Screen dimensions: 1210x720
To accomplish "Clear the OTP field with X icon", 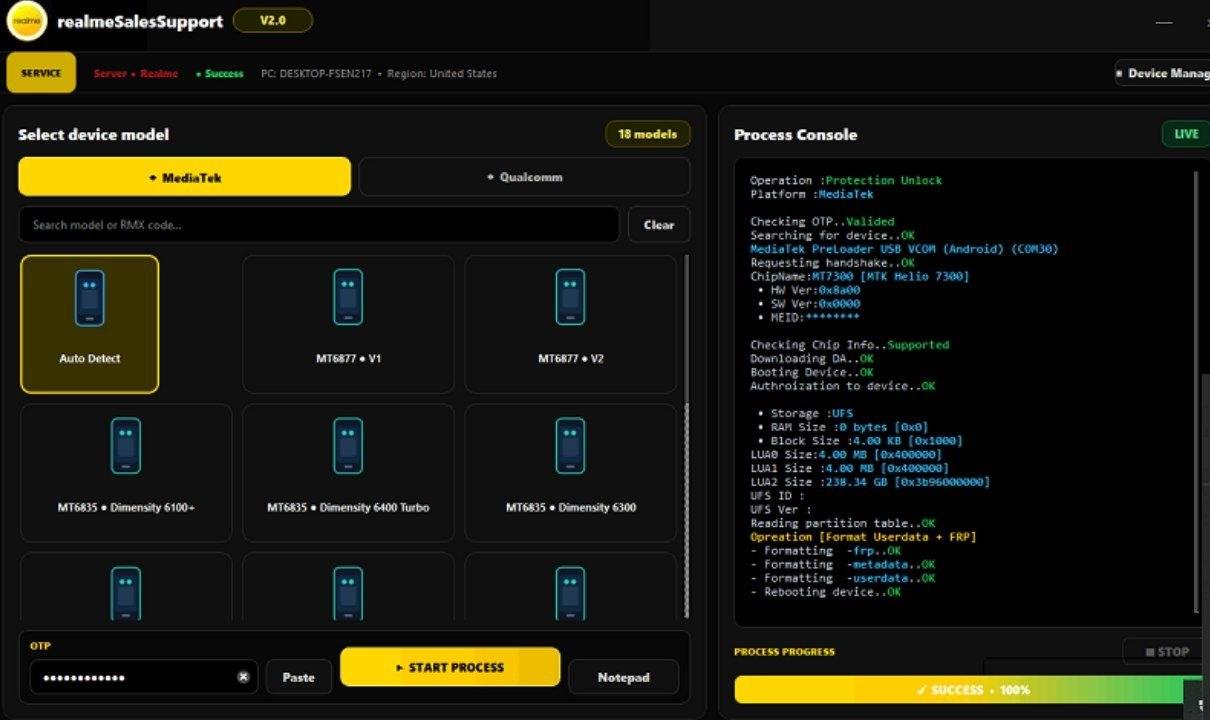I will point(243,677).
